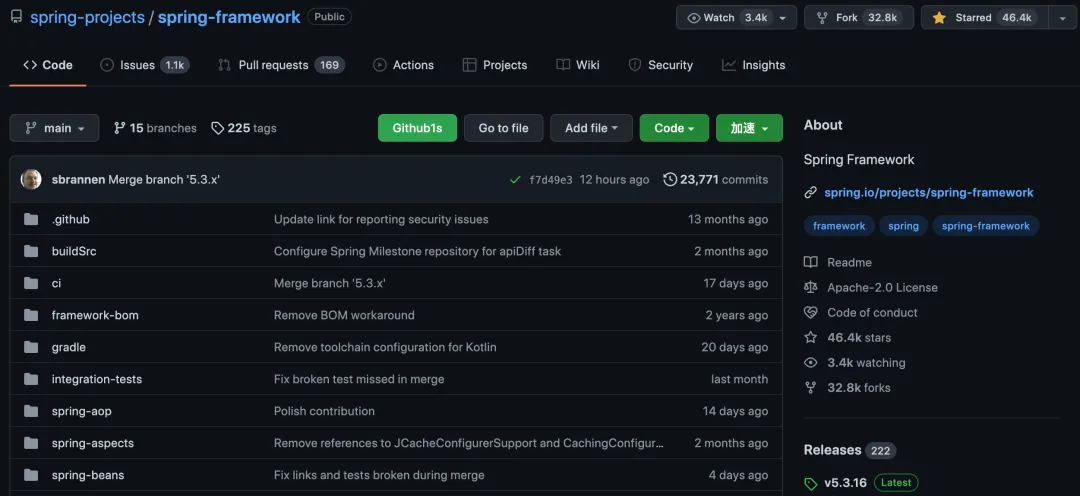1080x496 pixels.
Task: Open the main branch dropdown
Action: [55, 128]
